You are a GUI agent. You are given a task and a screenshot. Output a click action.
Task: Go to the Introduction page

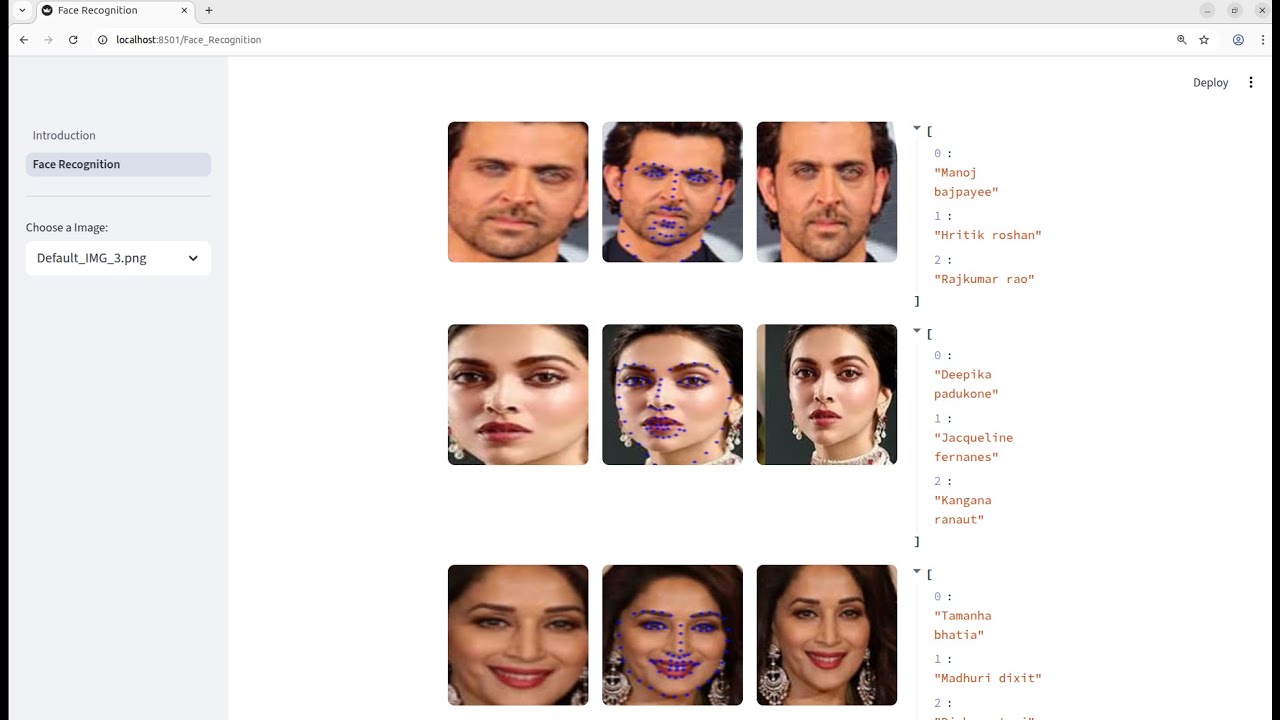click(x=64, y=135)
